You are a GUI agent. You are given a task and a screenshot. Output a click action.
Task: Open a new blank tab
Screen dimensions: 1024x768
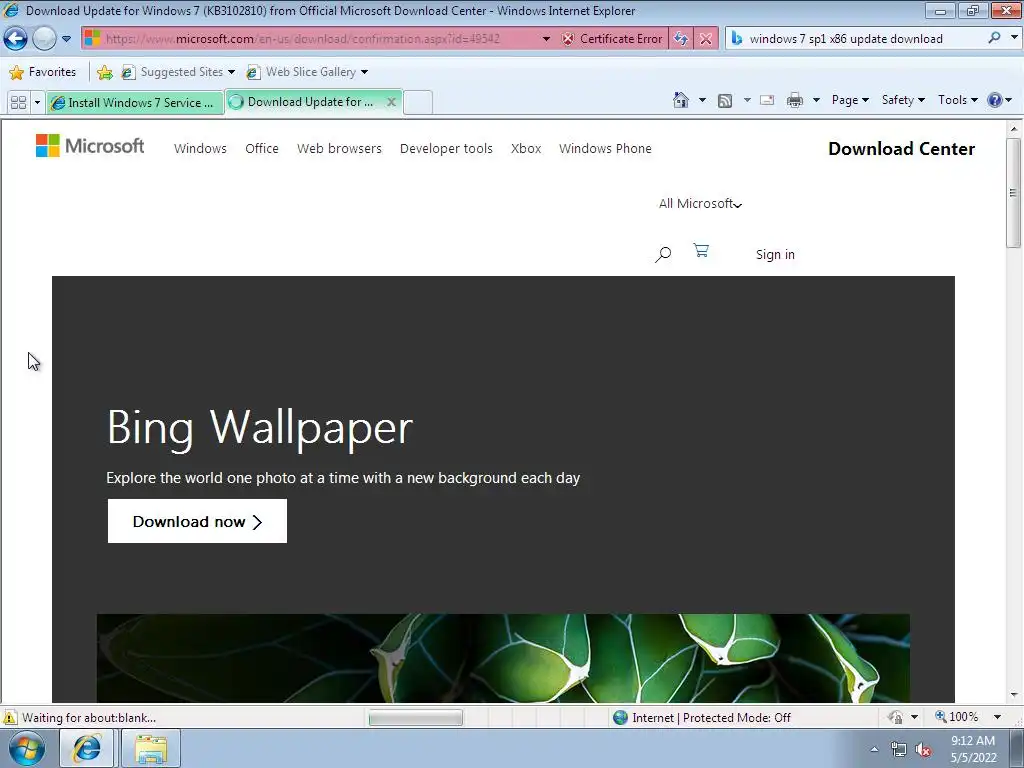coord(418,103)
